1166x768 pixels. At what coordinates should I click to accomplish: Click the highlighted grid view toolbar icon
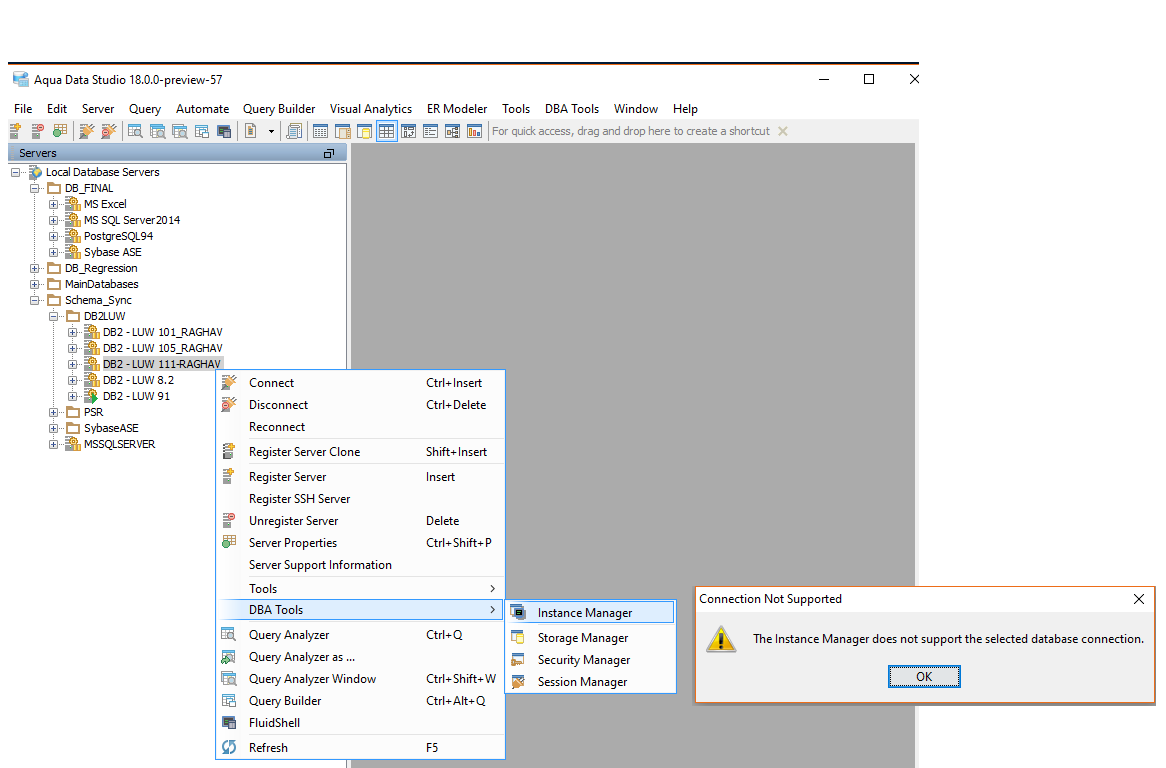coord(387,132)
